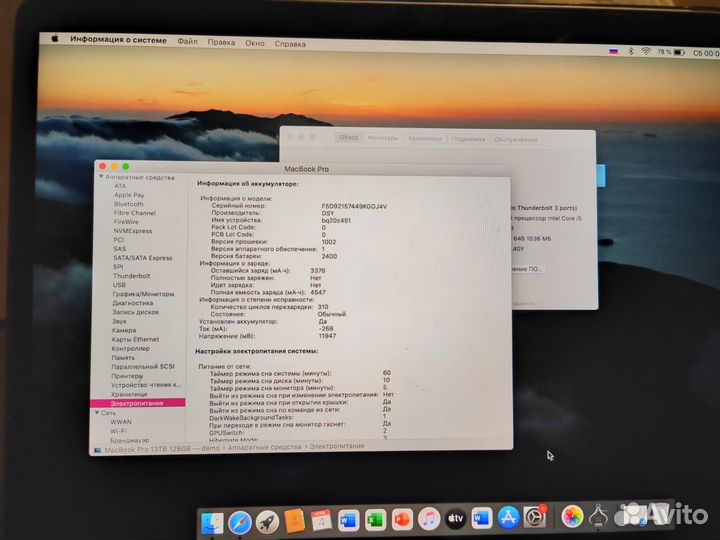
Task: Select USB in the sidebar
Action: pyautogui.click(x=119, y=285)
